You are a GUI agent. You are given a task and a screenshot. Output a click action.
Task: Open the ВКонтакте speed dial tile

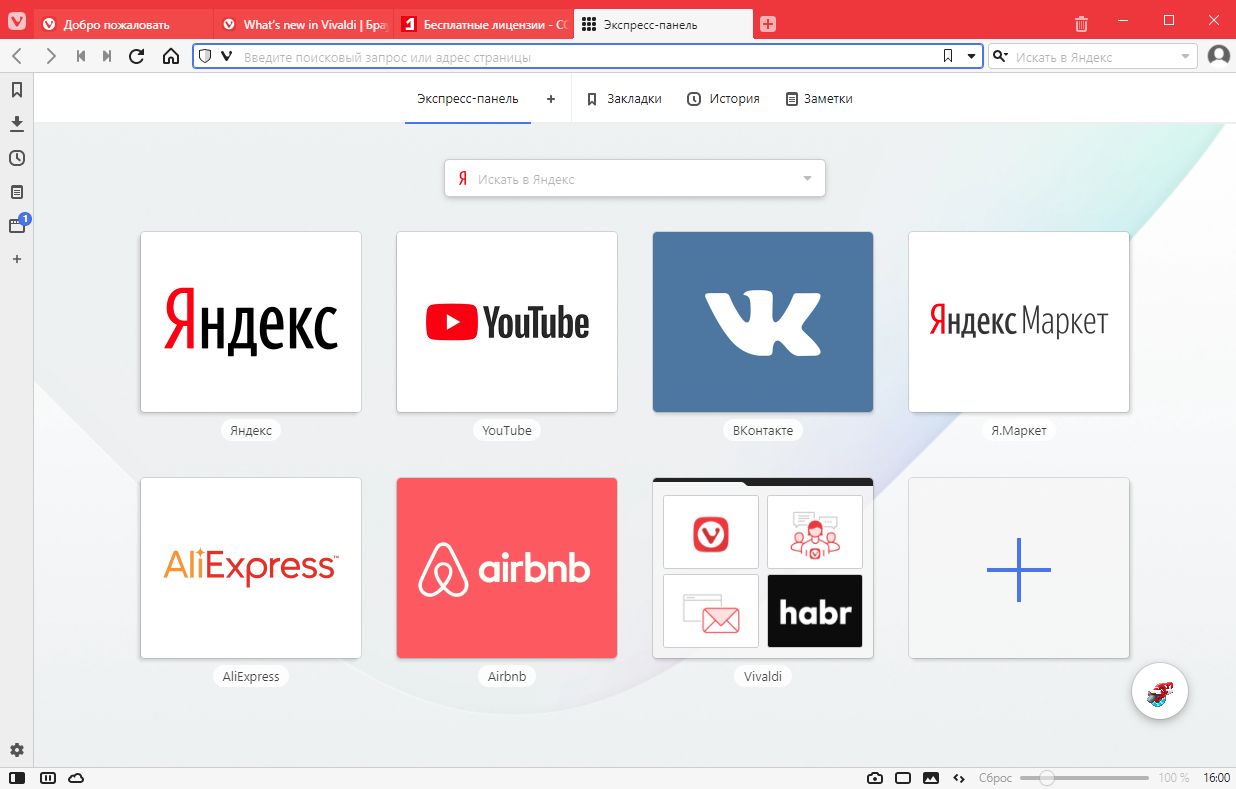pyautogui.click(x=763, y=322)
